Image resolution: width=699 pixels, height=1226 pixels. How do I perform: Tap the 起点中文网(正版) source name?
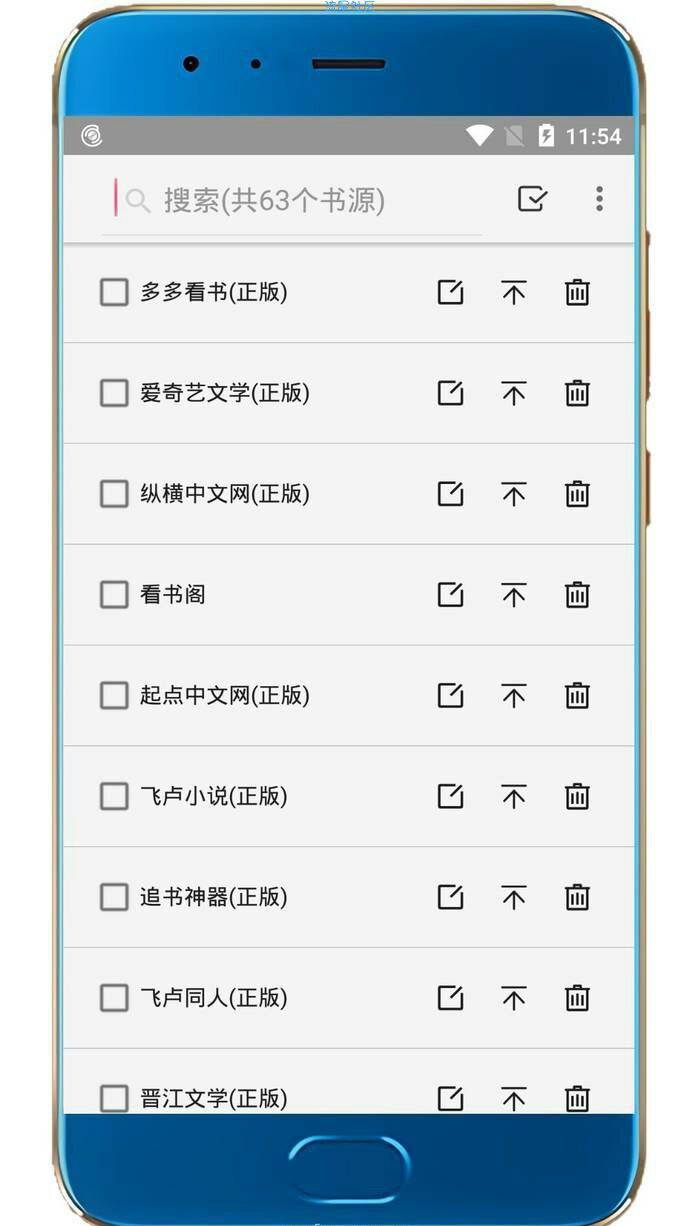click(x=225, y=695)
